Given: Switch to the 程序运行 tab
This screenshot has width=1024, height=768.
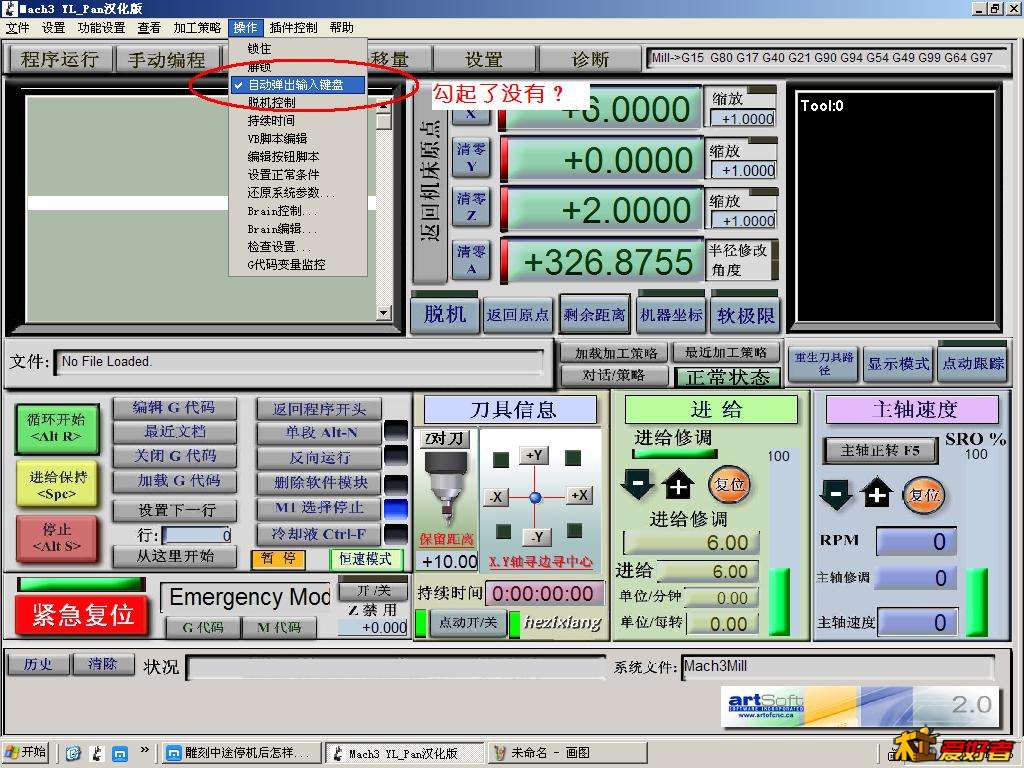Looking at the screenshot, I should [x=59, y=59].
